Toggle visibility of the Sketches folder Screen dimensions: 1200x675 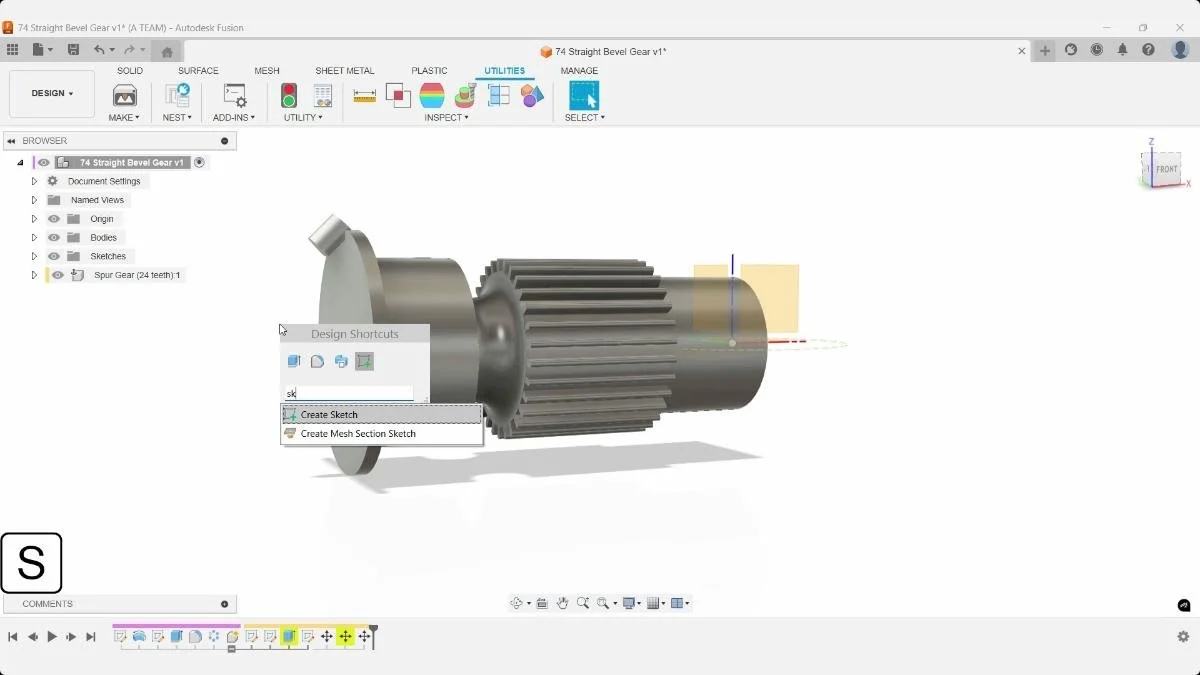tap(54, 256)
